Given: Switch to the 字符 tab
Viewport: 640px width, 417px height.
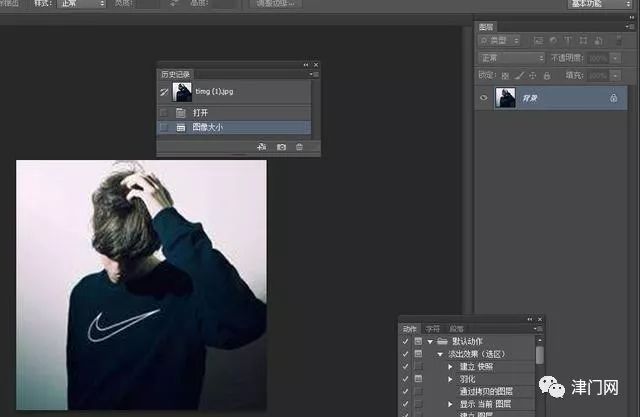Looking at the screenshot, I should pyautogui.click(x=433, y=328).
